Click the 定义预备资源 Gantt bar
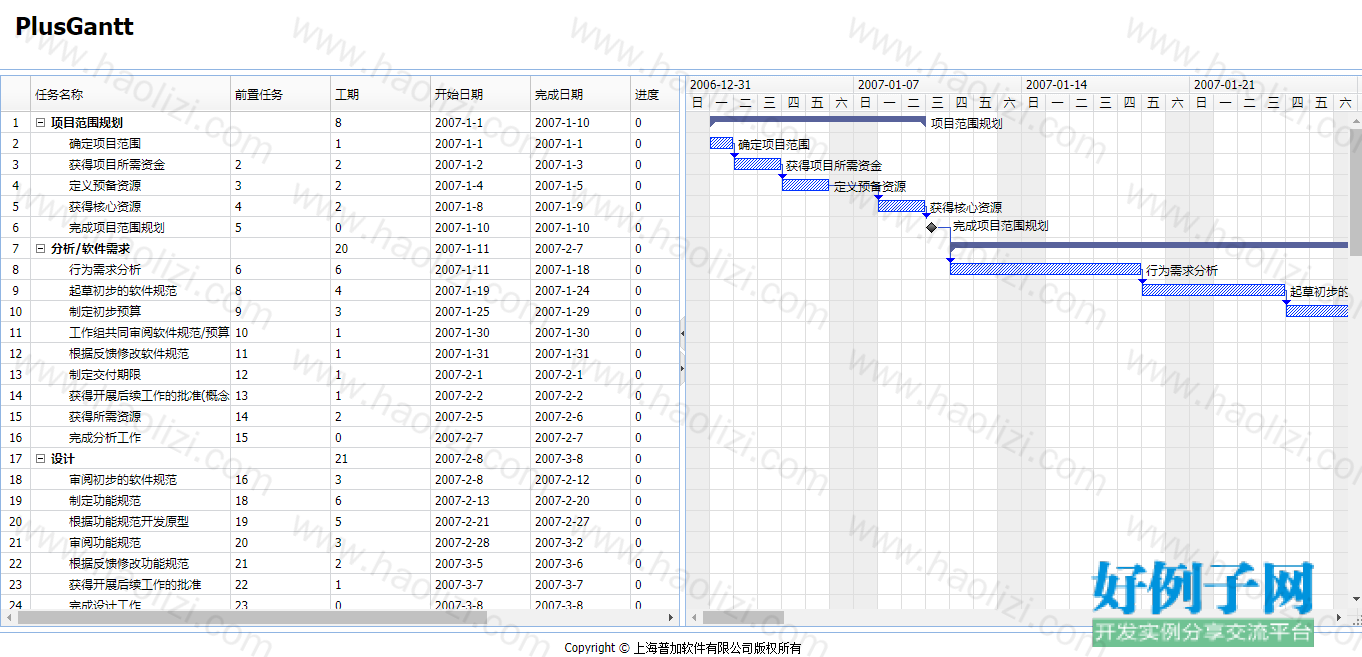 (x=806, y=185)
